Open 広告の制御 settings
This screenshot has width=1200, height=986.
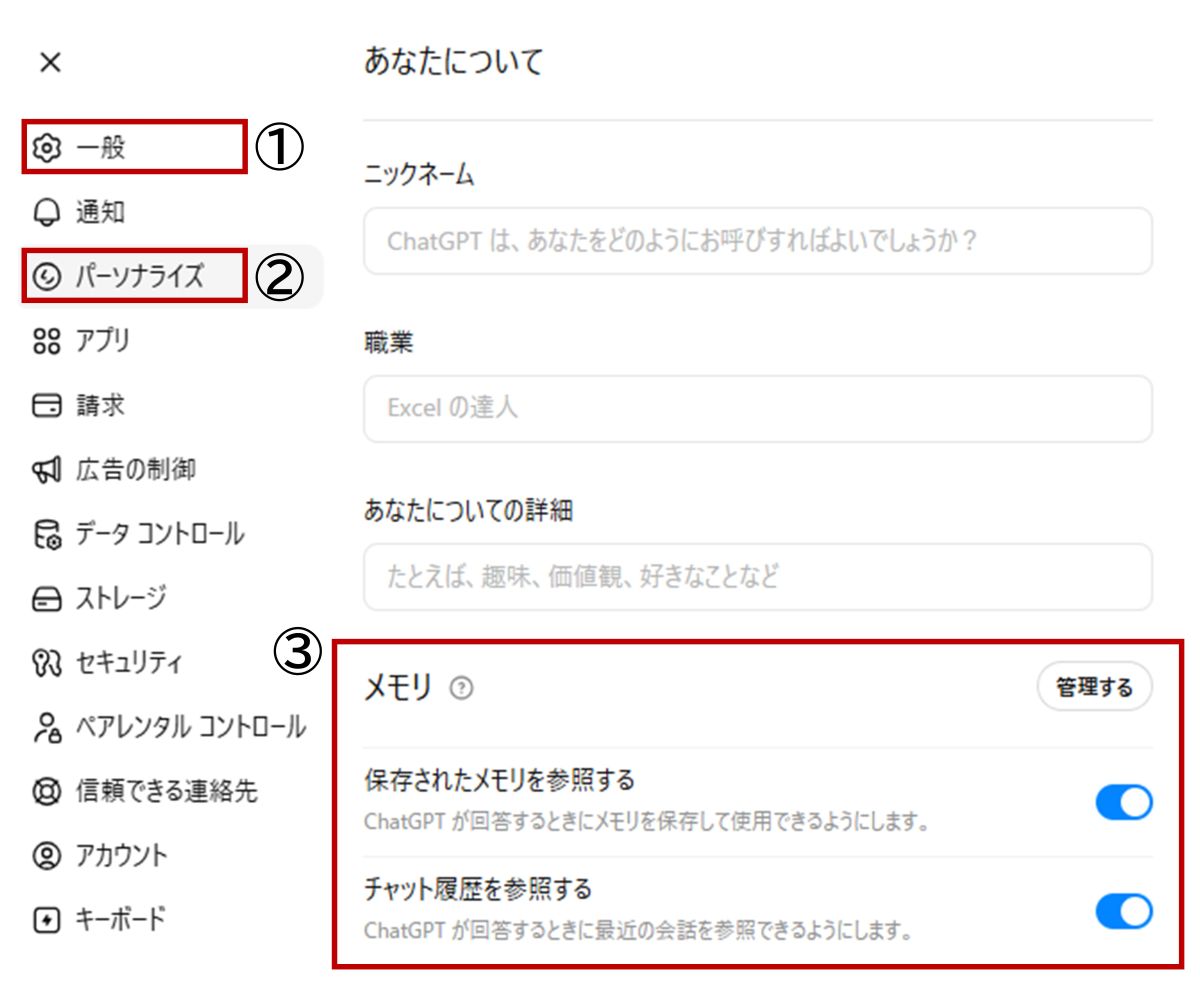pos(172,470)
